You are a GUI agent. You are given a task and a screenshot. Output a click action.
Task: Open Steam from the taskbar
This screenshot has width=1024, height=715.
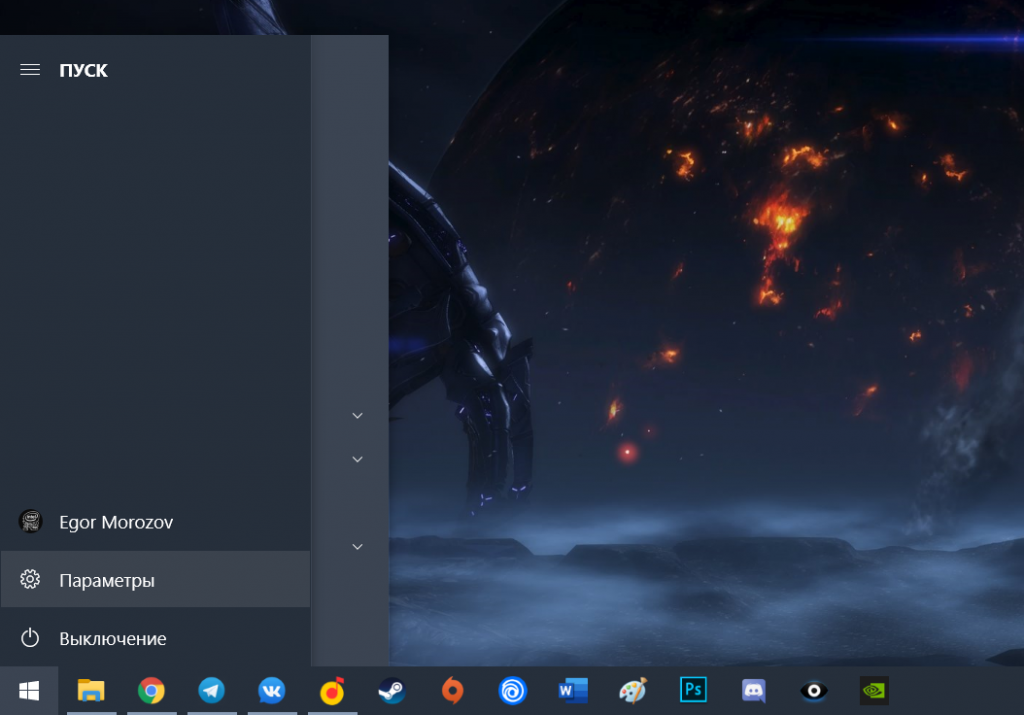pyautogui.click(x=391, y=690)
